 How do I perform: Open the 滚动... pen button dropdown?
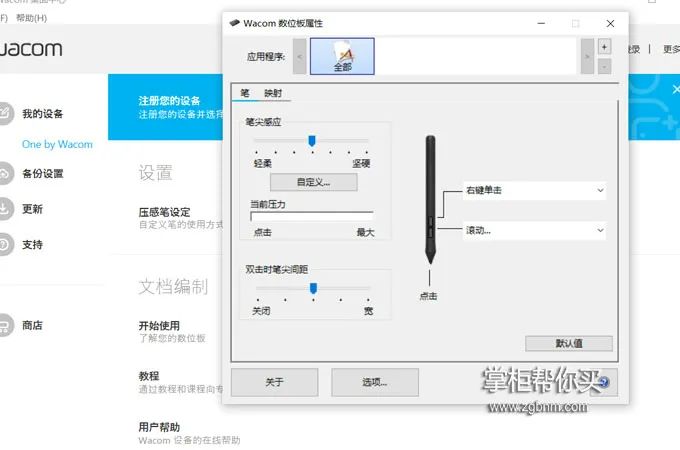click(534, 230)
